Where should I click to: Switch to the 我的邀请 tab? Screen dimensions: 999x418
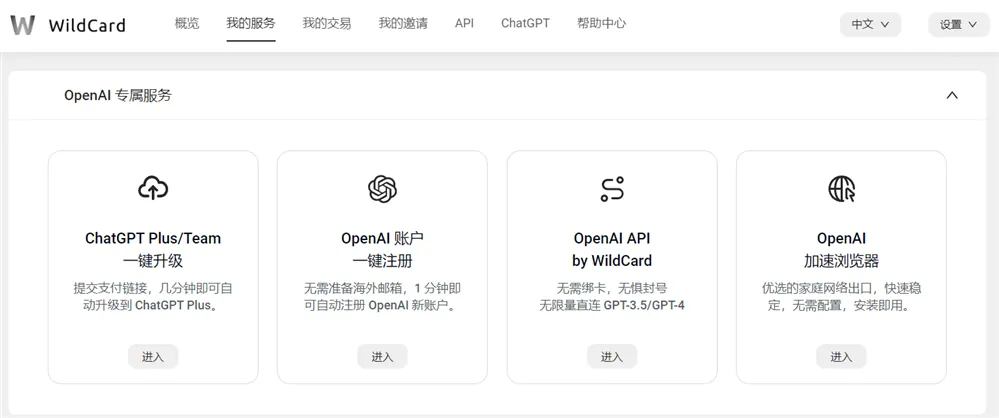(403, 23)
